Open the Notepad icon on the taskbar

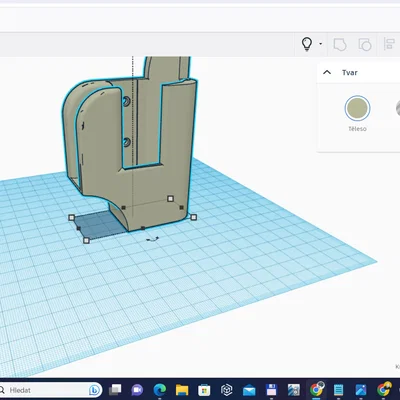point(338,390)
